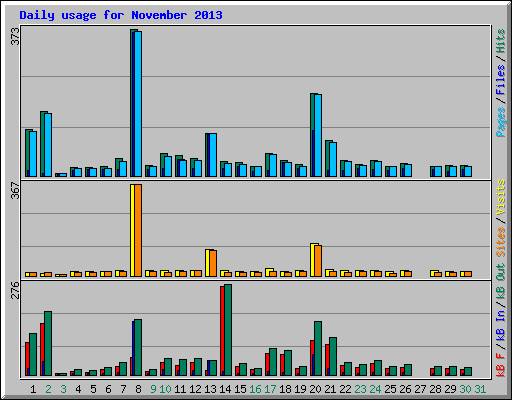
Task: Select day 12 on the x-axis
Action: pyautogui.click(x=195, y=389)
